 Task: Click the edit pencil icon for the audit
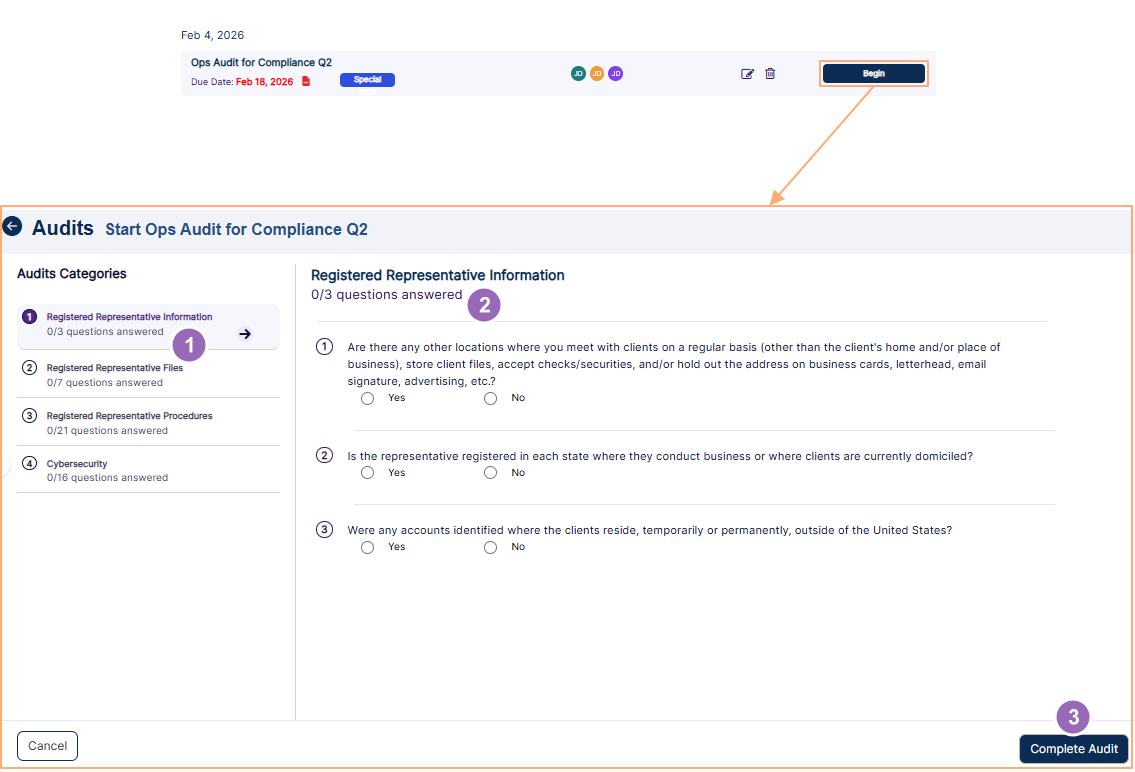(747, 73)
